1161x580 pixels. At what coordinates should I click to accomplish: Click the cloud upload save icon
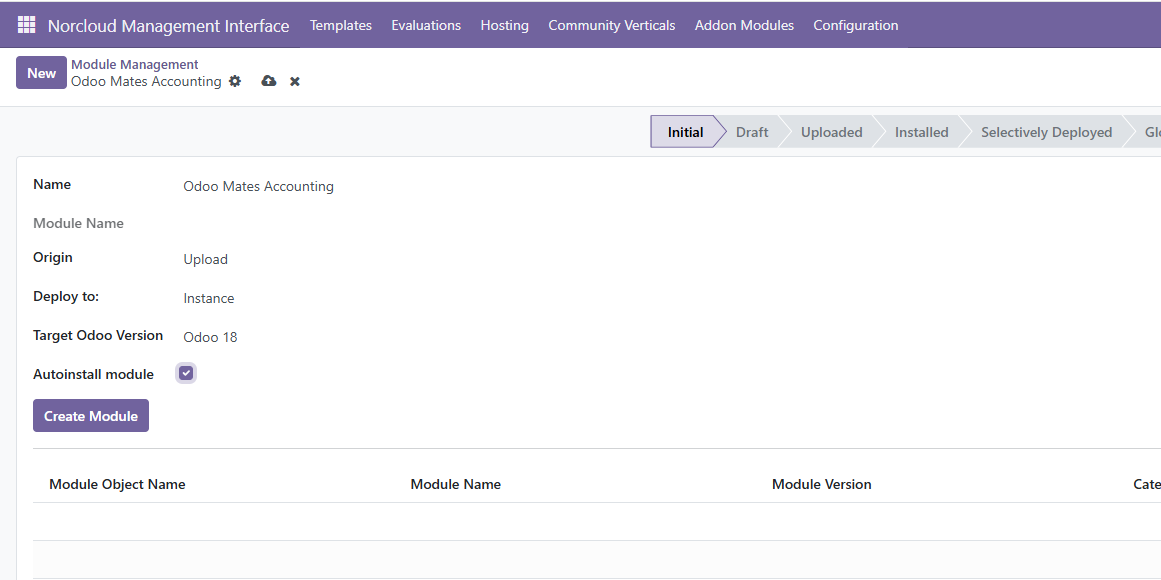[x=269, y=81]
